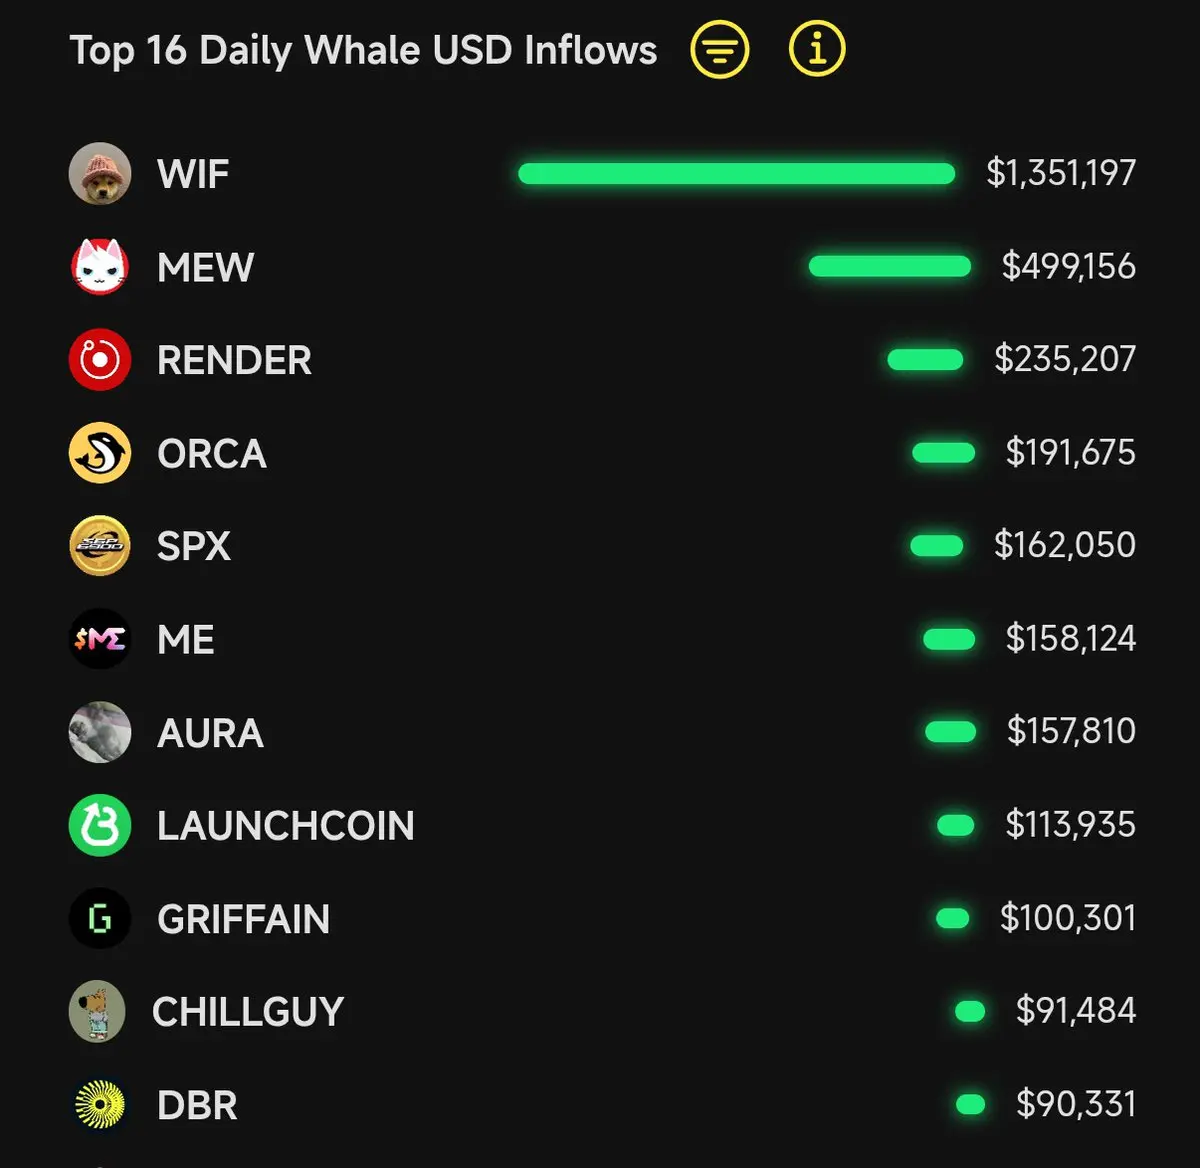Open the red RENDER token icon

point(100,359)
